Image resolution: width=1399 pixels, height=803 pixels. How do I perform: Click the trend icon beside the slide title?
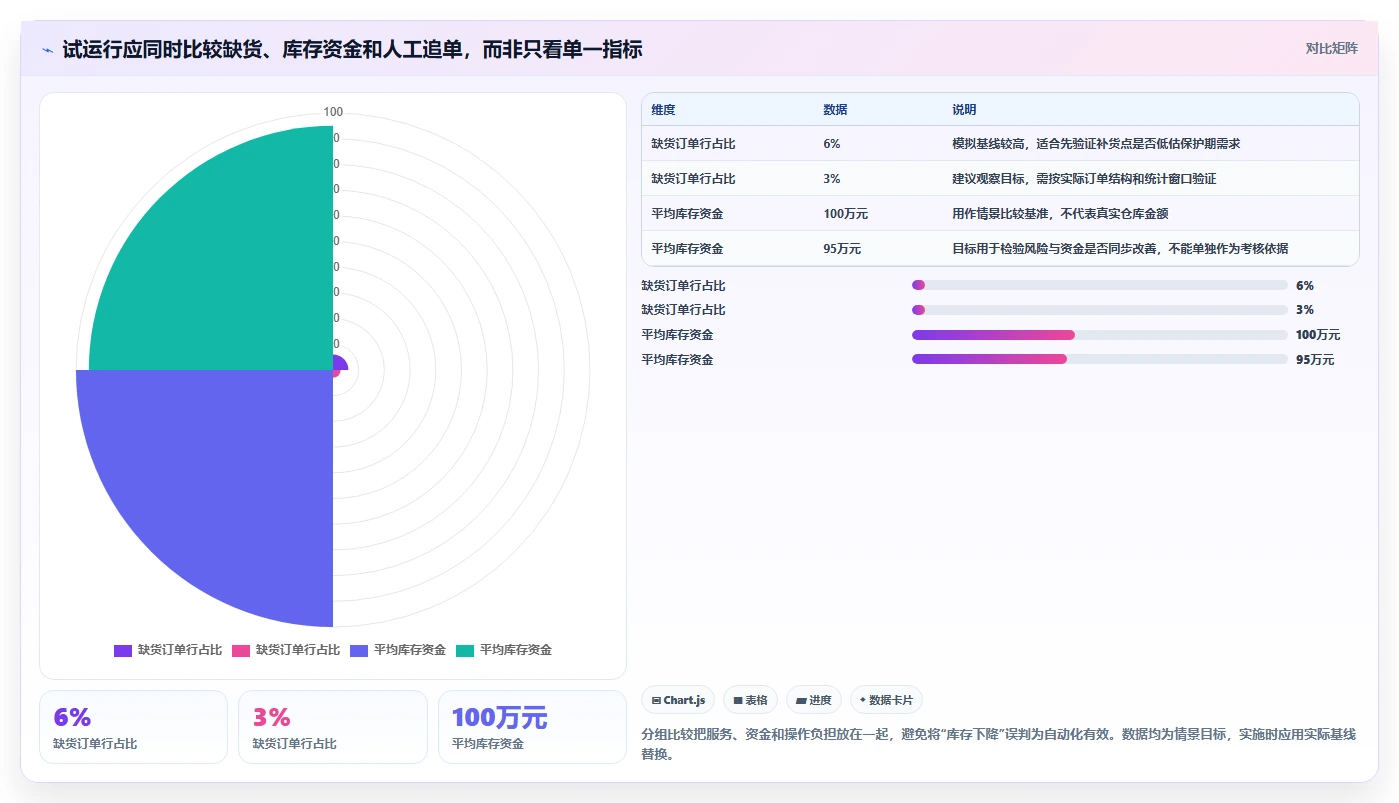point(48,50)
